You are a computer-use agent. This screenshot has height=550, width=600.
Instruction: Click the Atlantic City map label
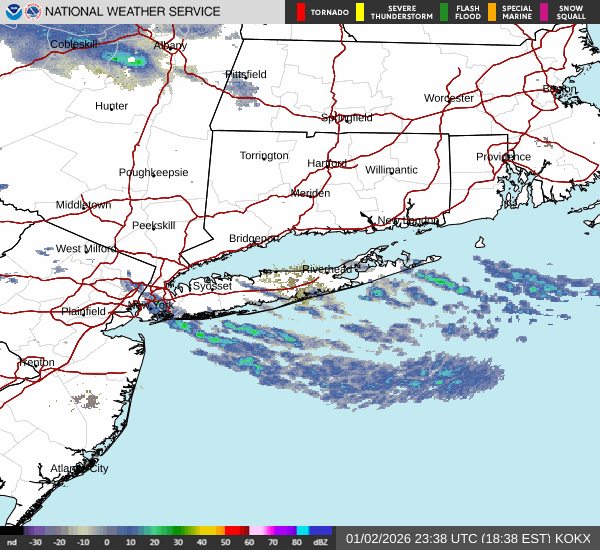pyautogui.click(x=79, y=468)
